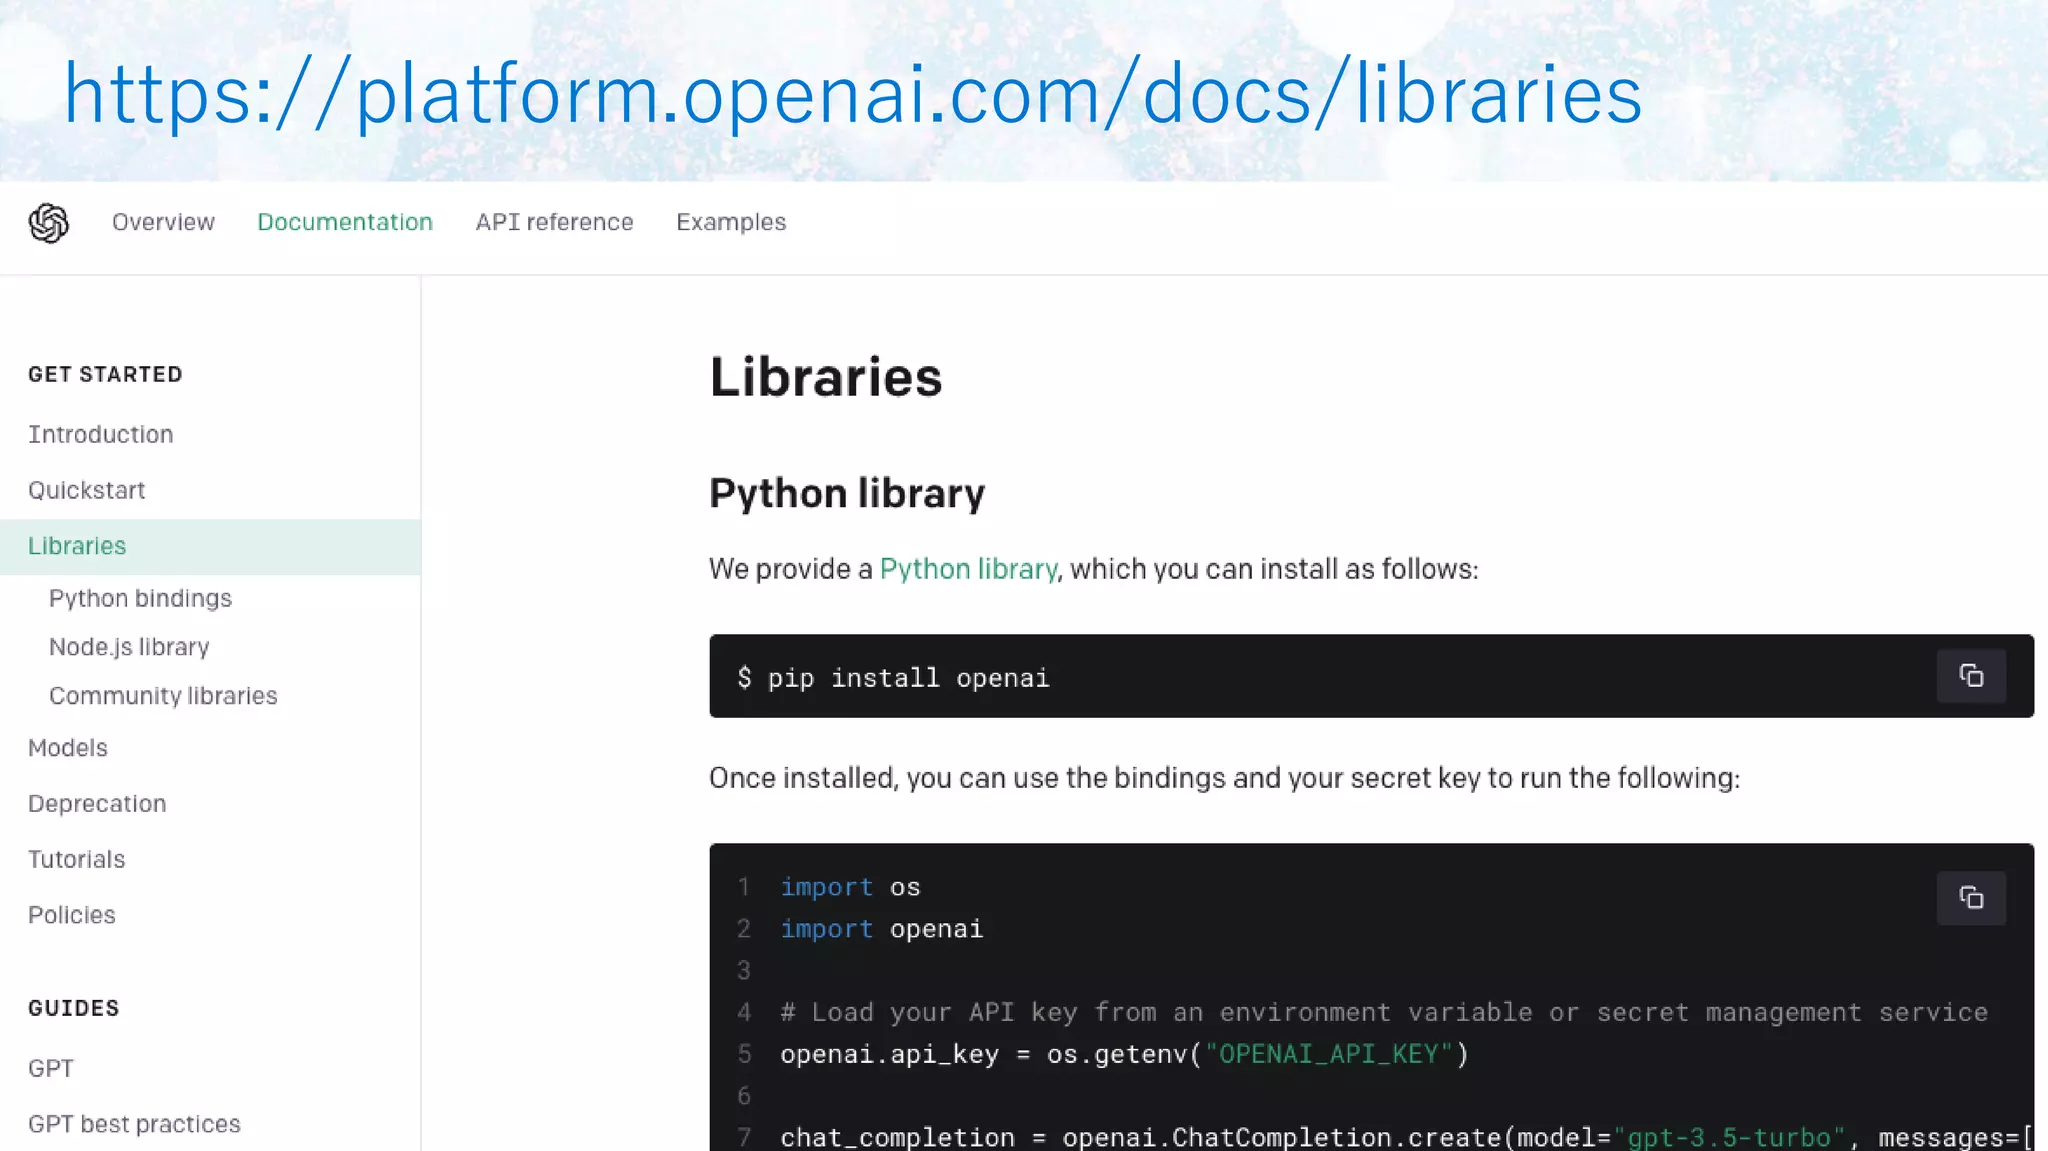Select the Libraries sidebar item
This screenshot has width=2048, height=1151.
(210, 546)
